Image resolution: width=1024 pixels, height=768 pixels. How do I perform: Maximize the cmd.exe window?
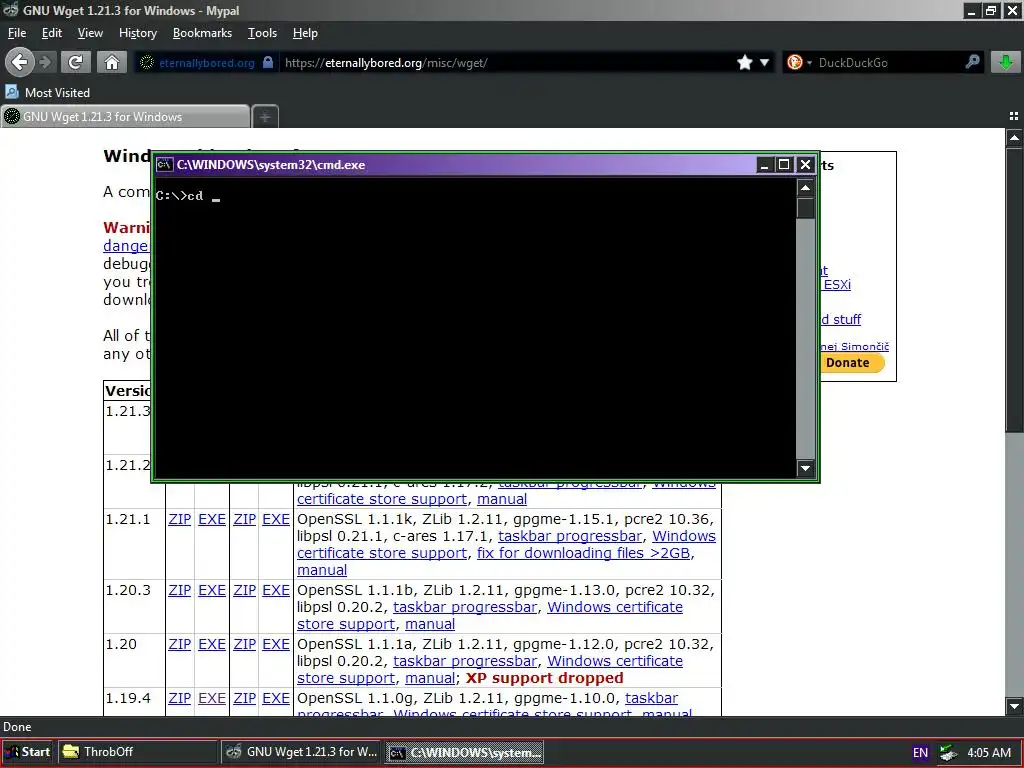coord(784,165)
